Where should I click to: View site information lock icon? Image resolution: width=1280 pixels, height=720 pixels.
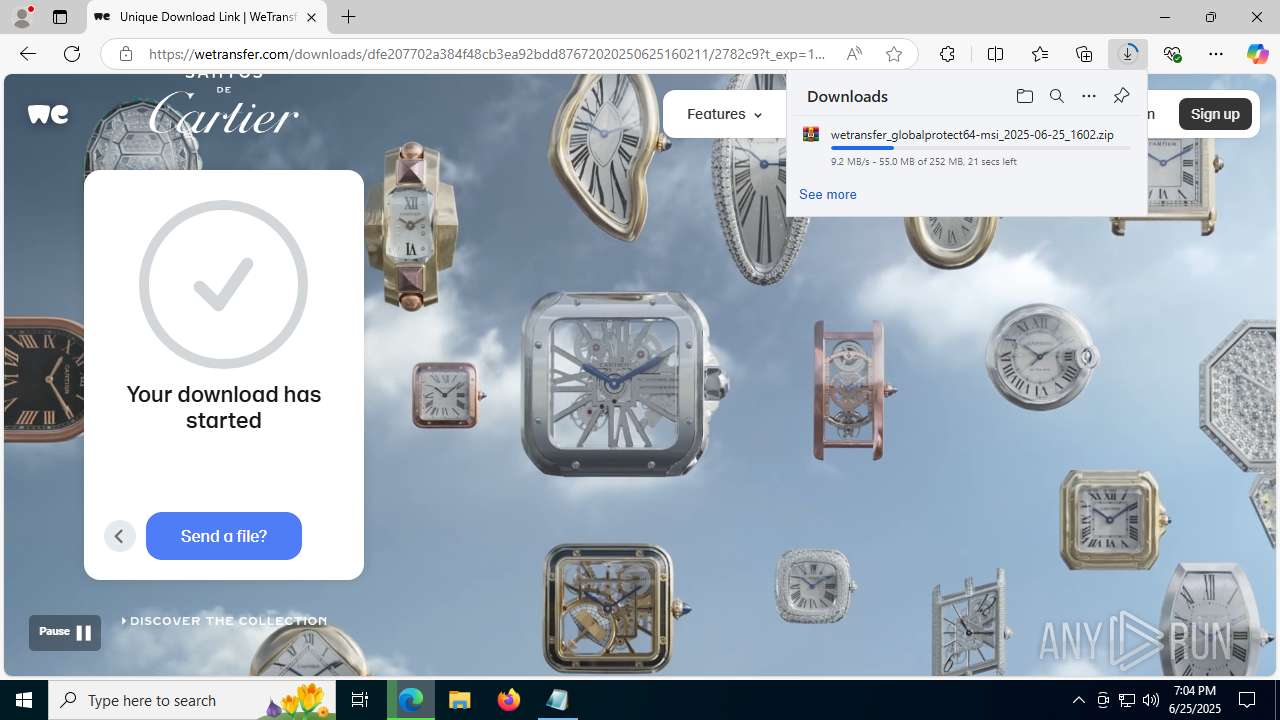[x=125, y=54]
